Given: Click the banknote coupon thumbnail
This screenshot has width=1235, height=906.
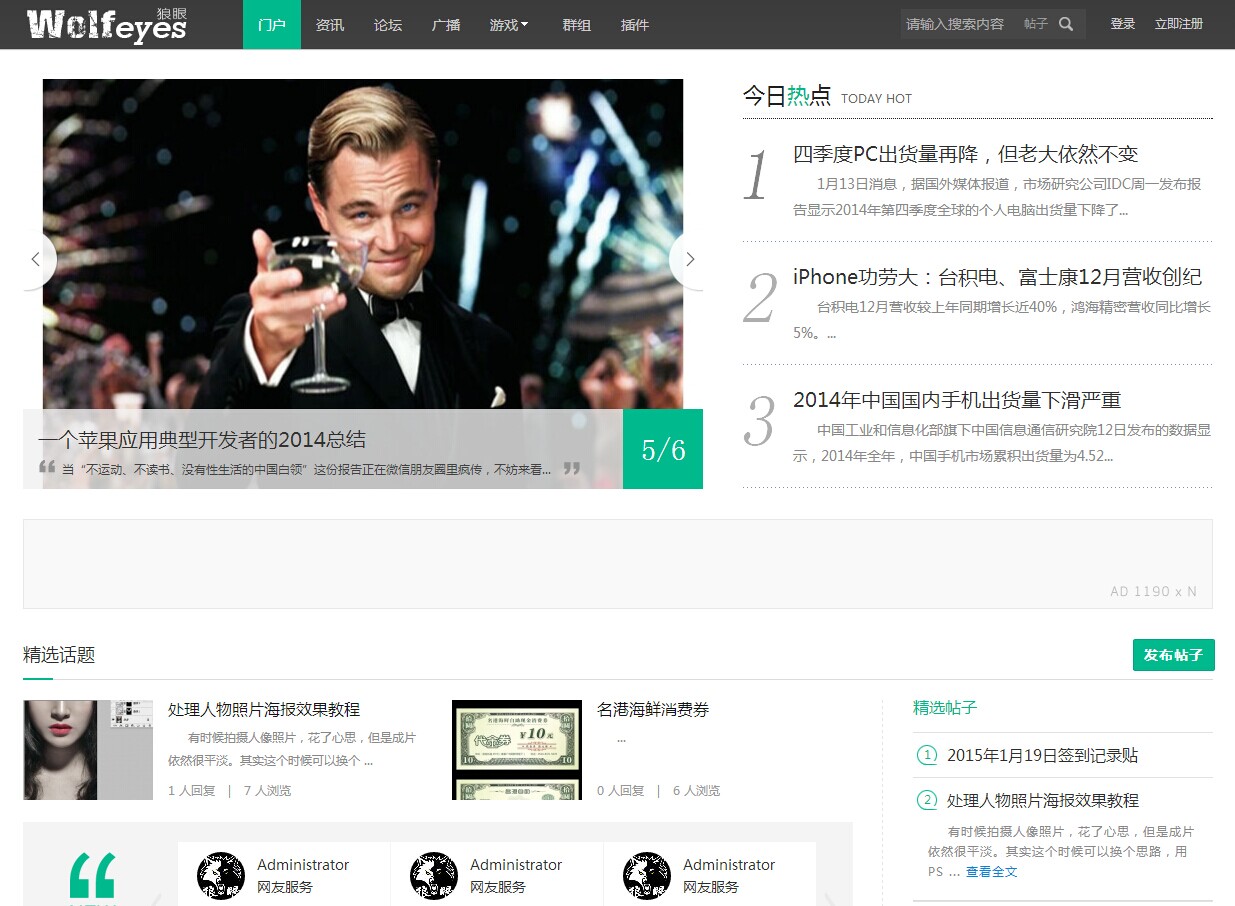Looking at the screenshot, I should click(x=517, y=750).
